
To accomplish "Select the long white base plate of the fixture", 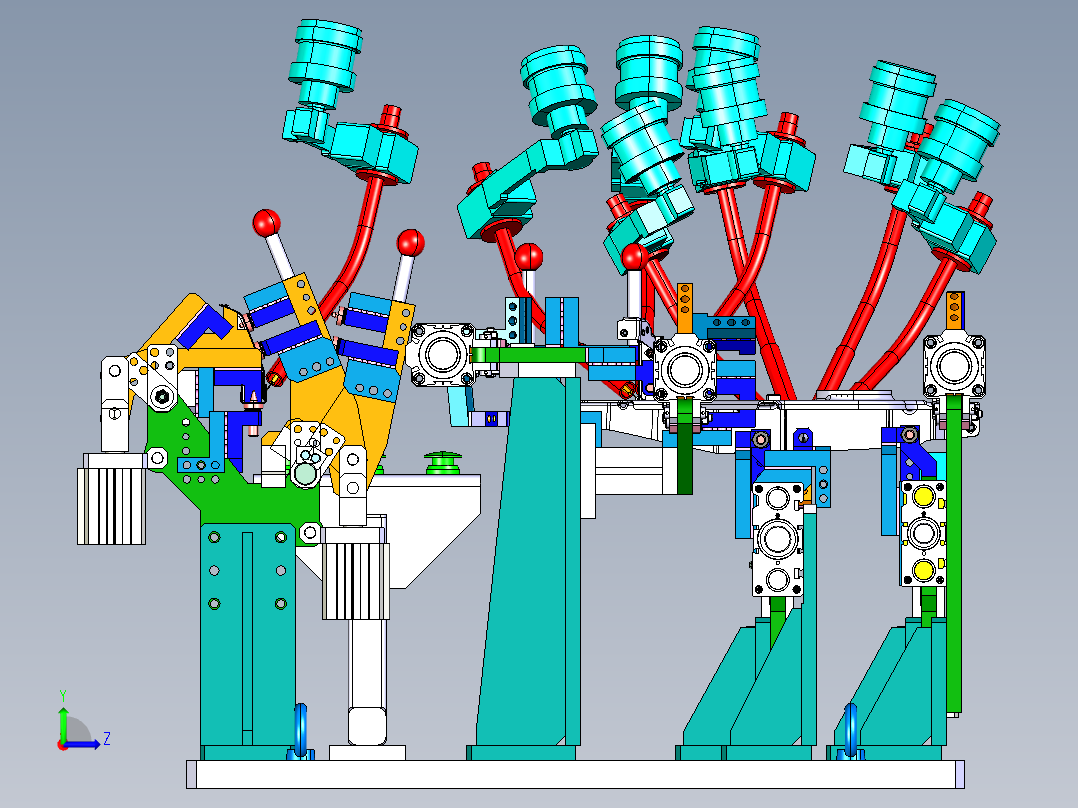I will click(x=575, y=774).
